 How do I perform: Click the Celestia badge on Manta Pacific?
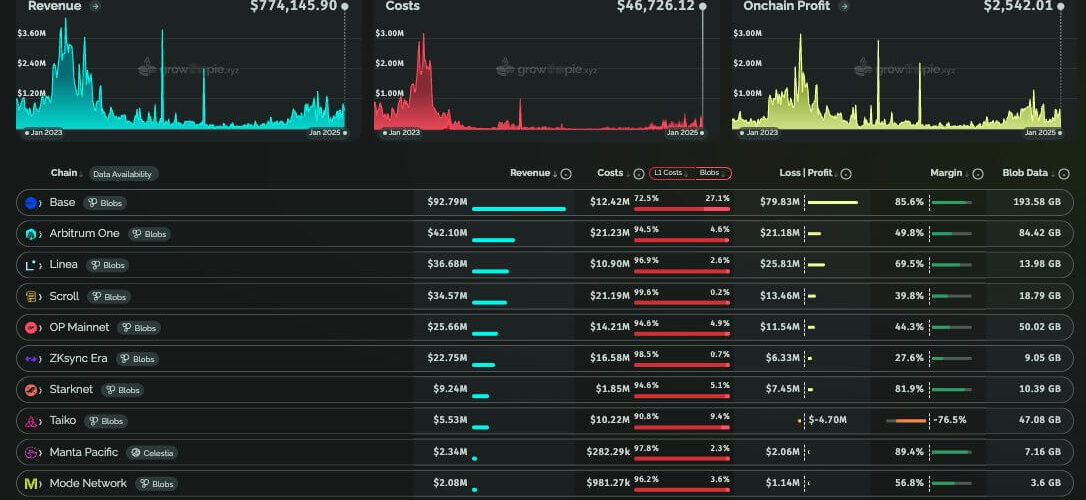click(x=152, y=453)
